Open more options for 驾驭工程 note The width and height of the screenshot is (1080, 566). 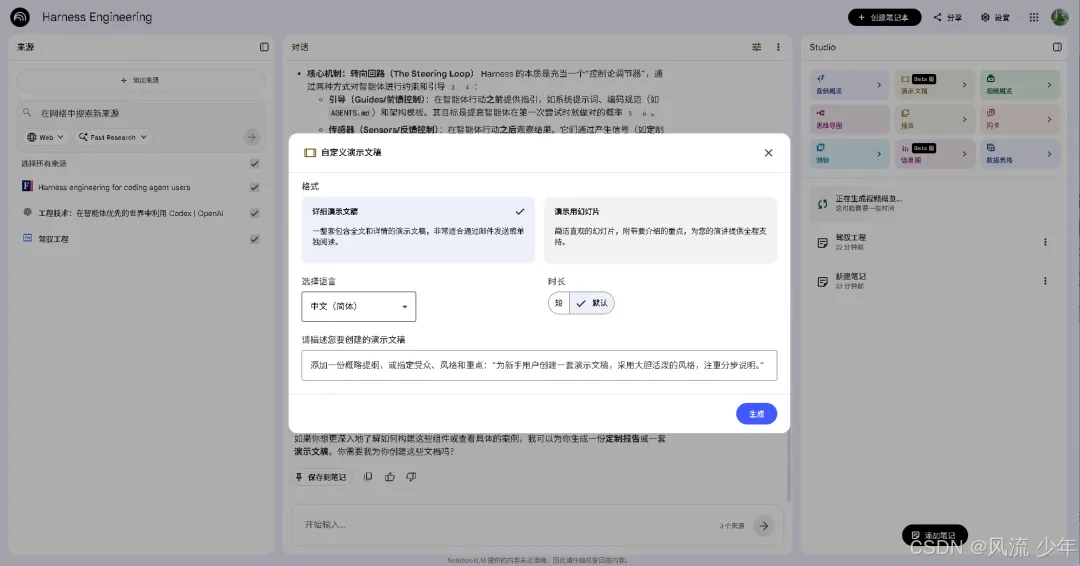1045,242
